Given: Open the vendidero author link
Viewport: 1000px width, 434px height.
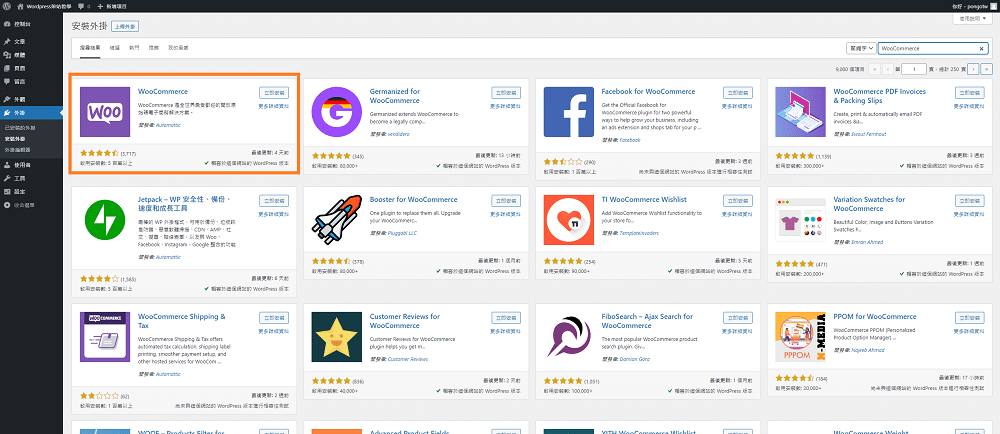Looking at the screenshot, I should click(400, 134).
